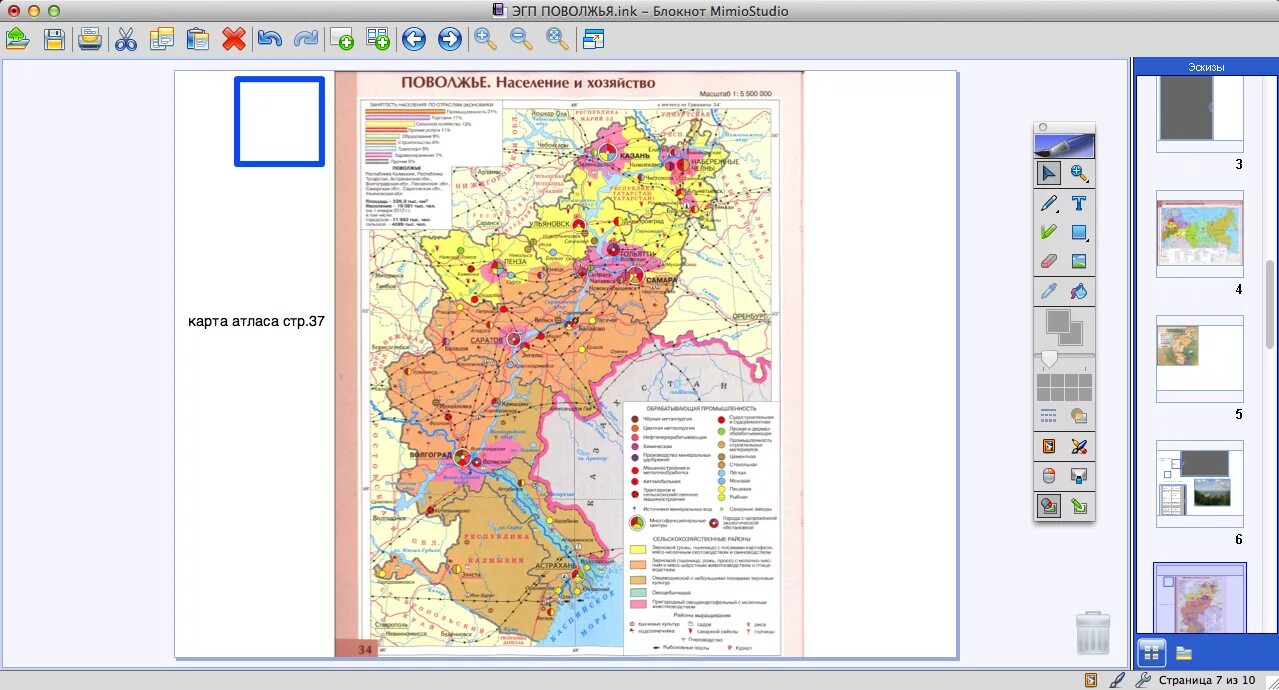Switch to full screen view icon
Image resolution: width=1279 pixels, height=690 pixels.
594,39
